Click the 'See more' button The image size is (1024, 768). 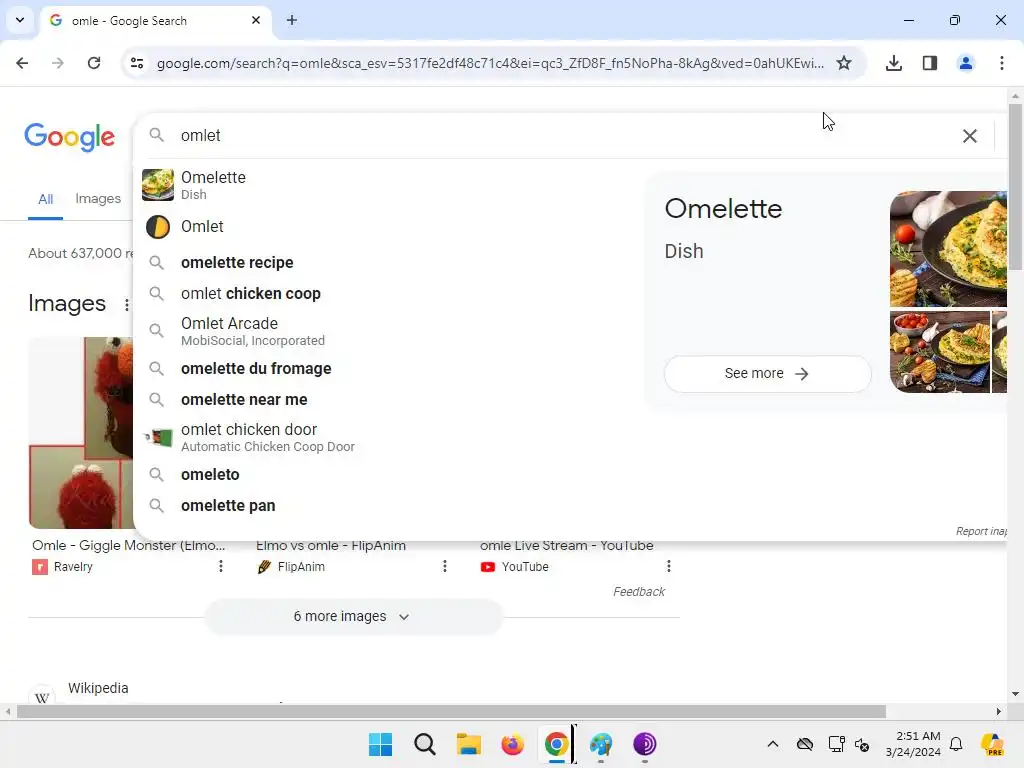[x=767, y=374]
